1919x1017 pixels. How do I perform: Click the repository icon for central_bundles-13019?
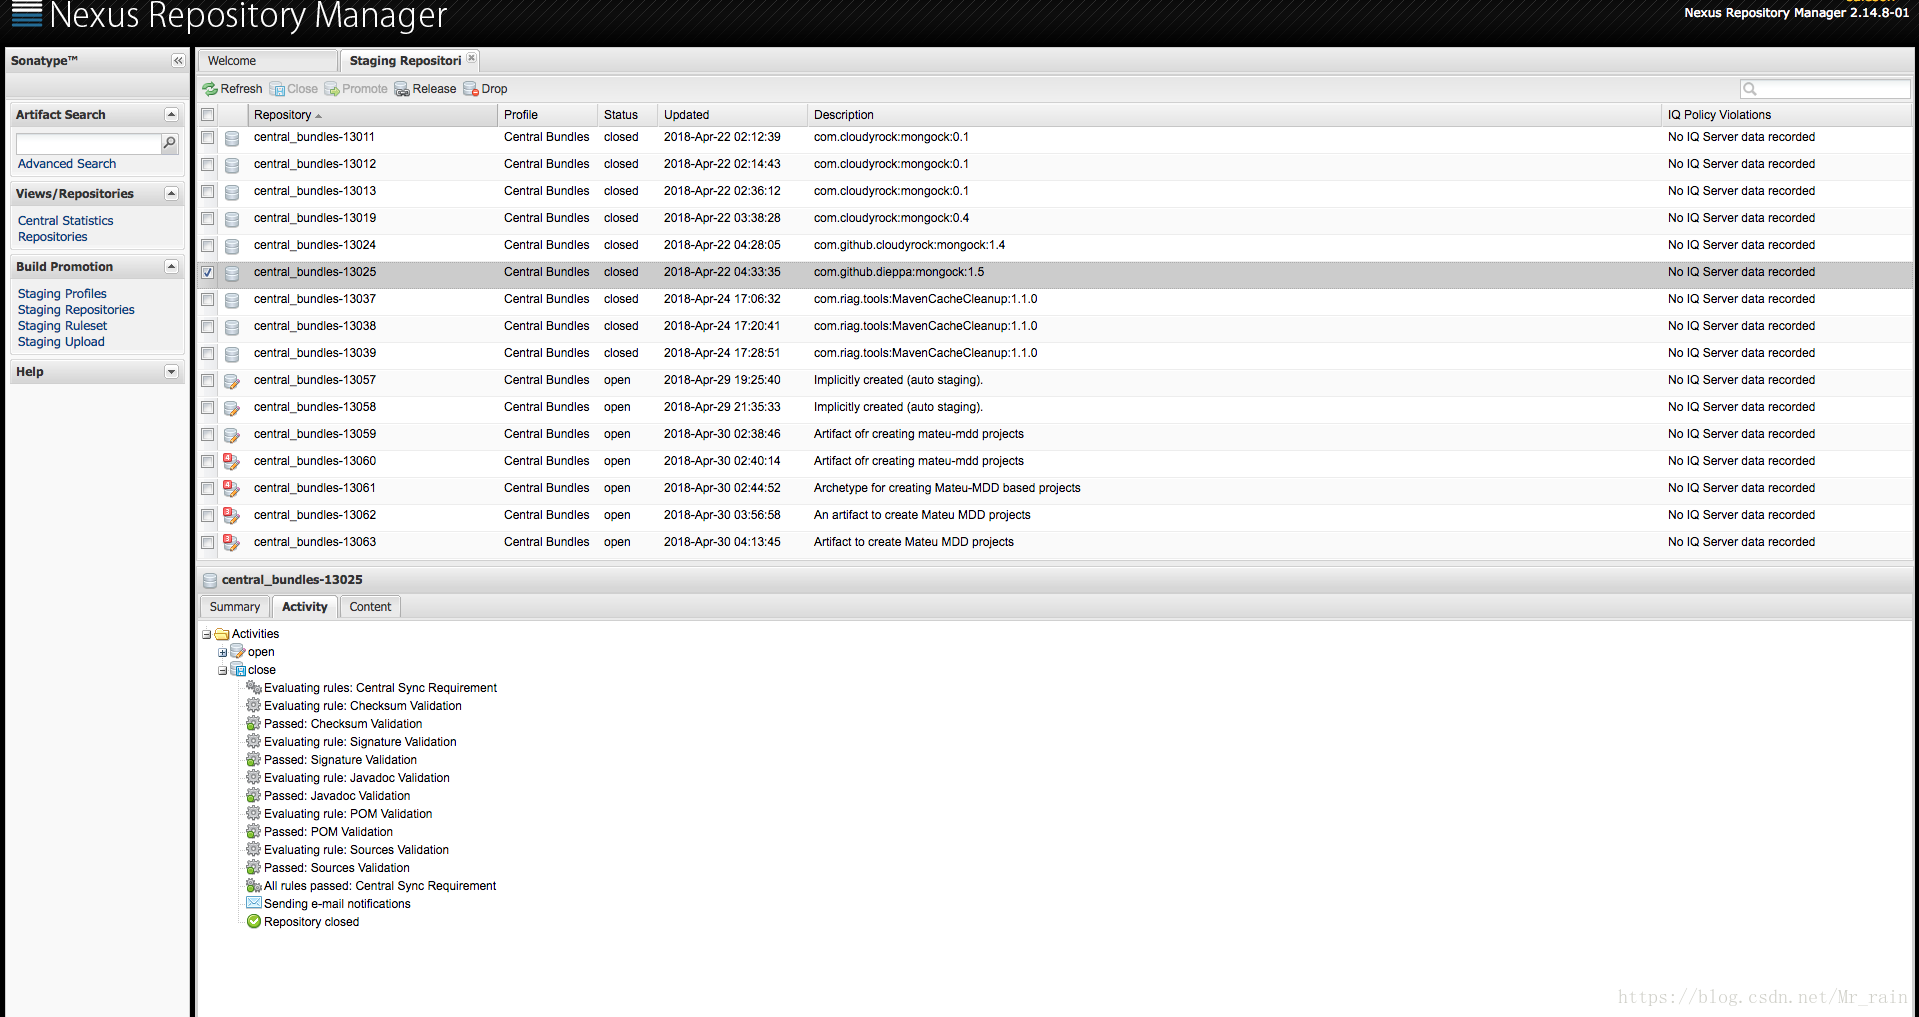tap(232, 219)
